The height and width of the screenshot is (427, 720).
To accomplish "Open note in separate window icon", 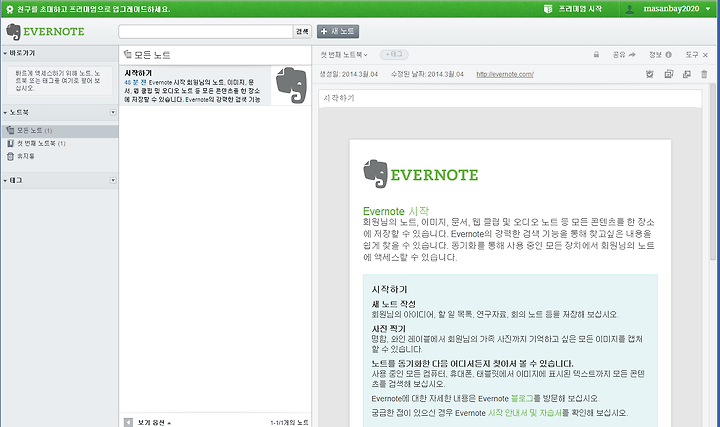I will pyautogui.click(x=687, y=74).
